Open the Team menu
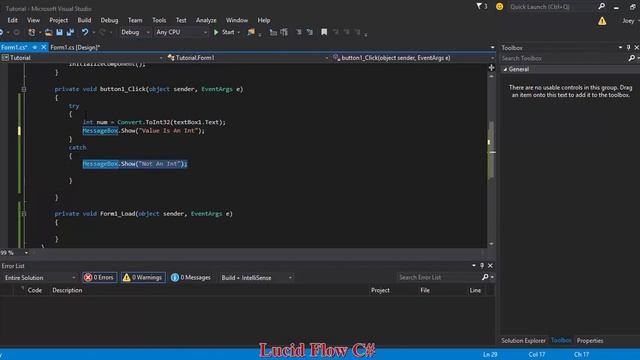The height and width of the screenshot is (360, 640). click(135, 20)
